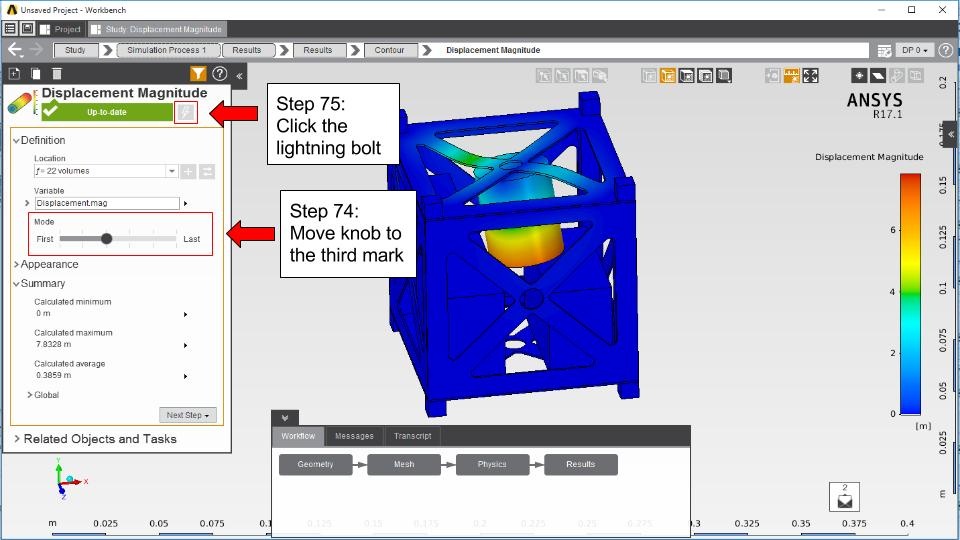The height and width of the screenshot is (540, 960).
Task: Click the dark cube view icon right of orange
Action: click(x=686, y=76)
